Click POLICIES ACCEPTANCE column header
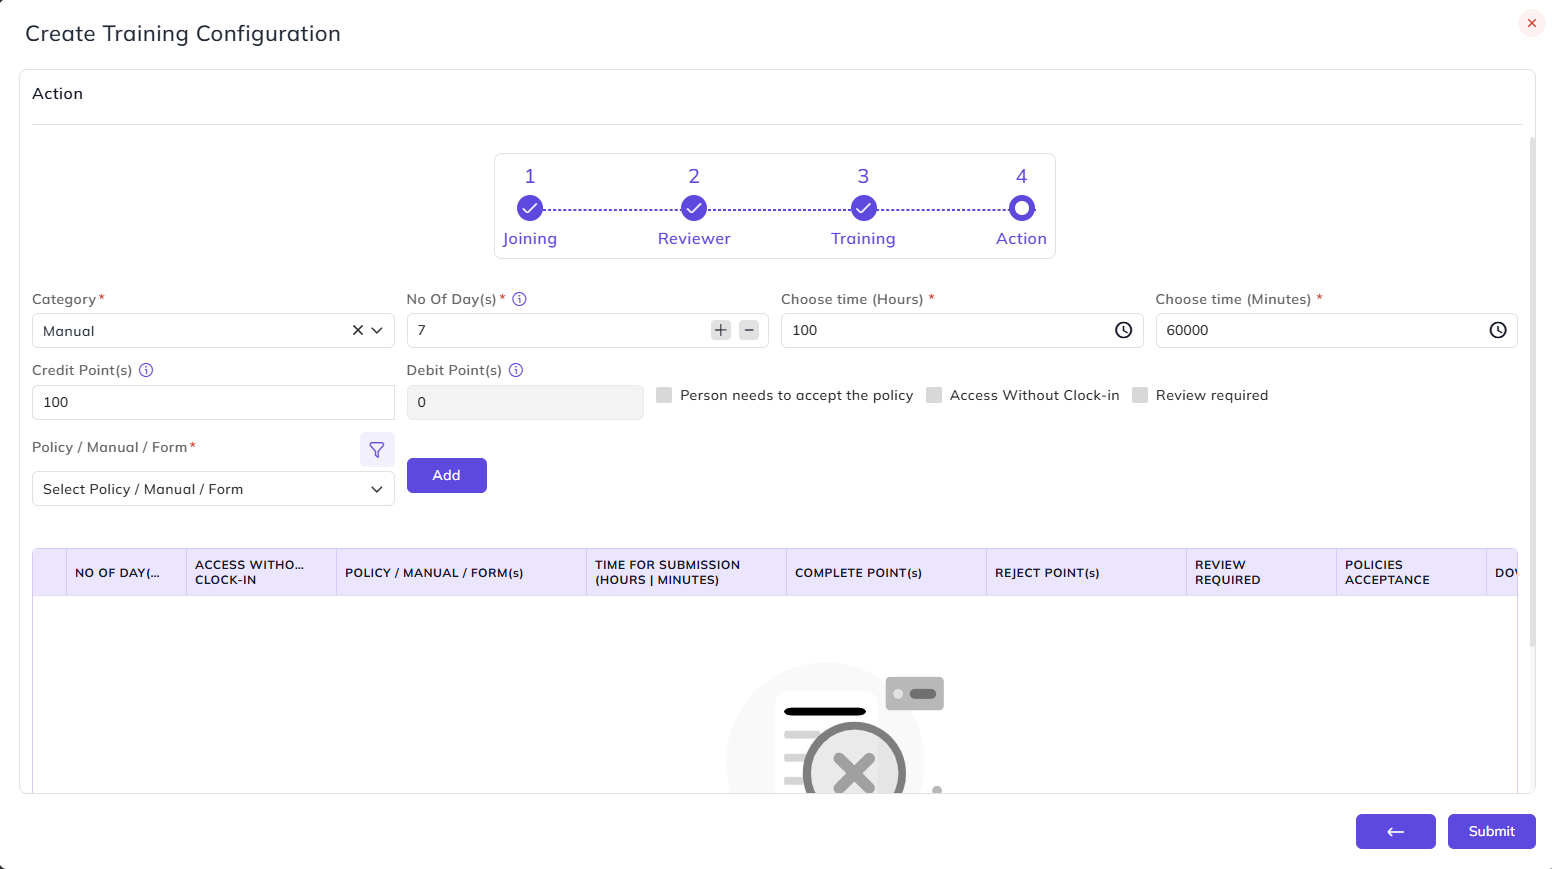 coord(1412,573)
